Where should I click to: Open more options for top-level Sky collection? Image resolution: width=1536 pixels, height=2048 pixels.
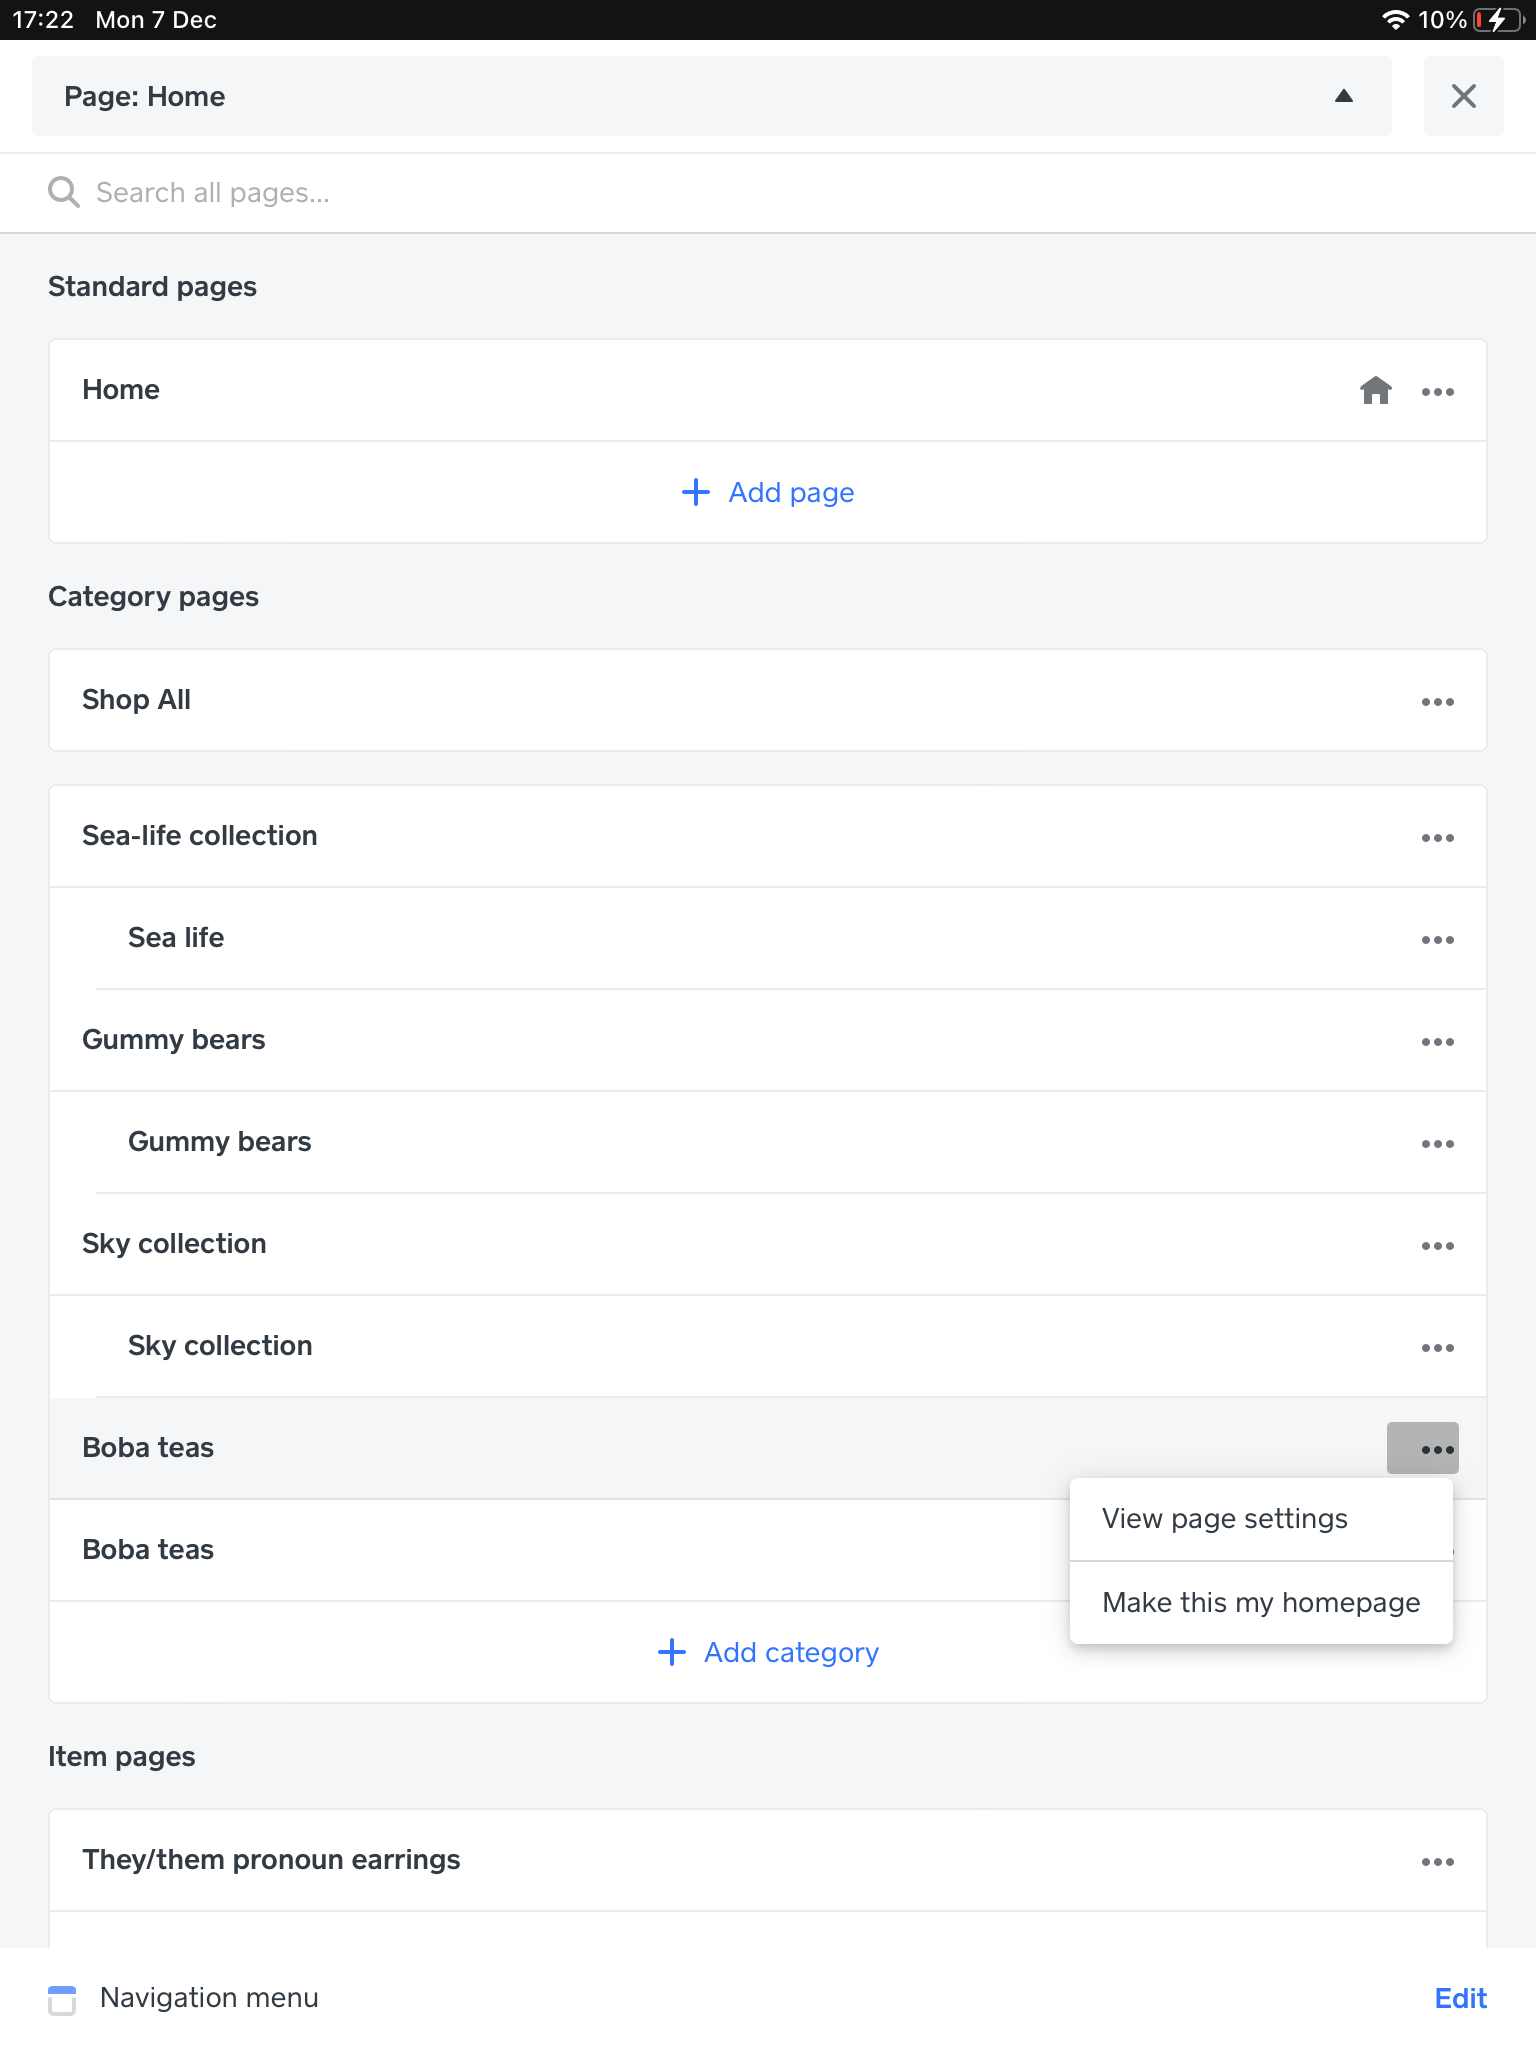[x=1437, y=1246]
